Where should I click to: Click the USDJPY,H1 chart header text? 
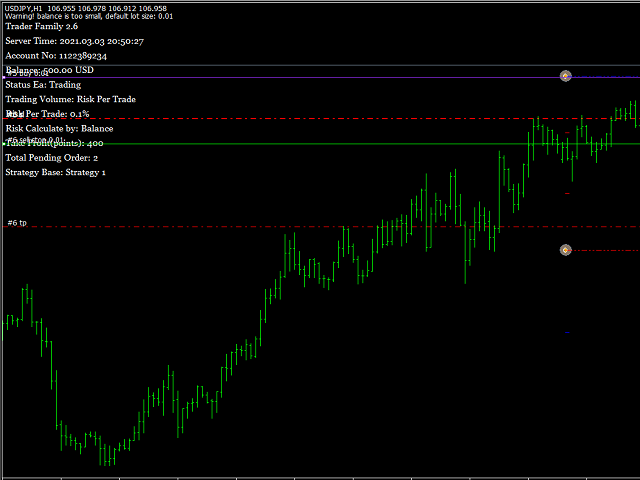click(86, 8)
